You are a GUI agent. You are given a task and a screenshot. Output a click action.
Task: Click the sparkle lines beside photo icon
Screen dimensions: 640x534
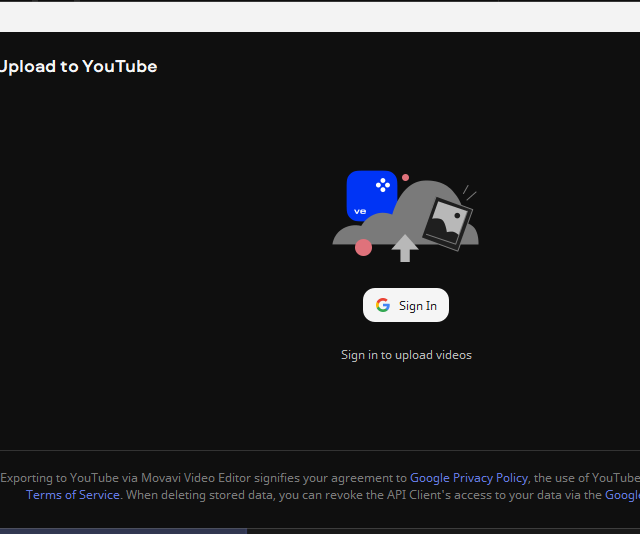(x=469, y=192)
